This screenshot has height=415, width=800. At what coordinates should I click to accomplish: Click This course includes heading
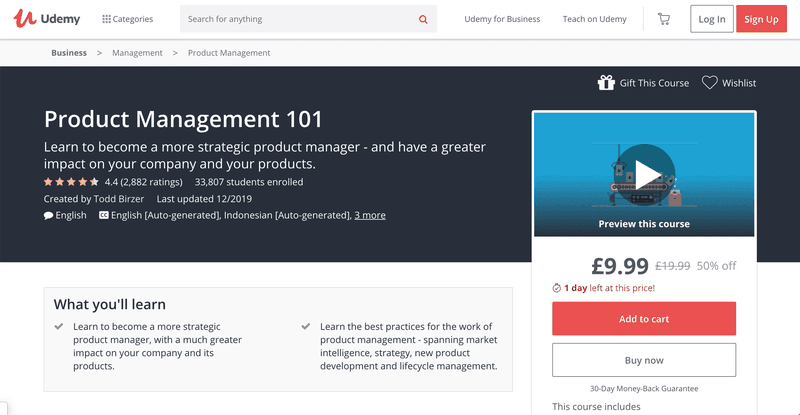(x=596, y=407)
